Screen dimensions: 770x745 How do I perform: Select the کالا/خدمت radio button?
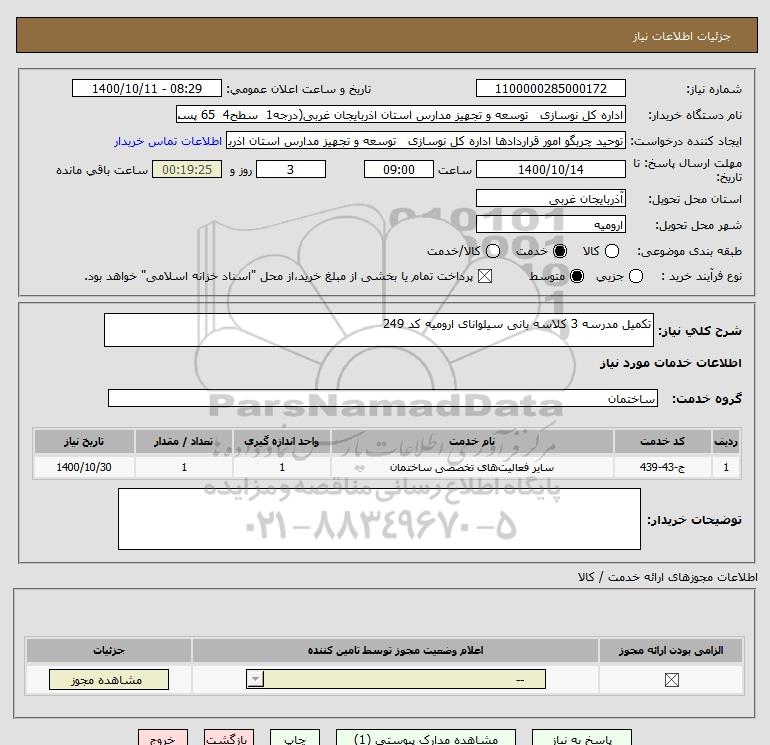point(493,251)
